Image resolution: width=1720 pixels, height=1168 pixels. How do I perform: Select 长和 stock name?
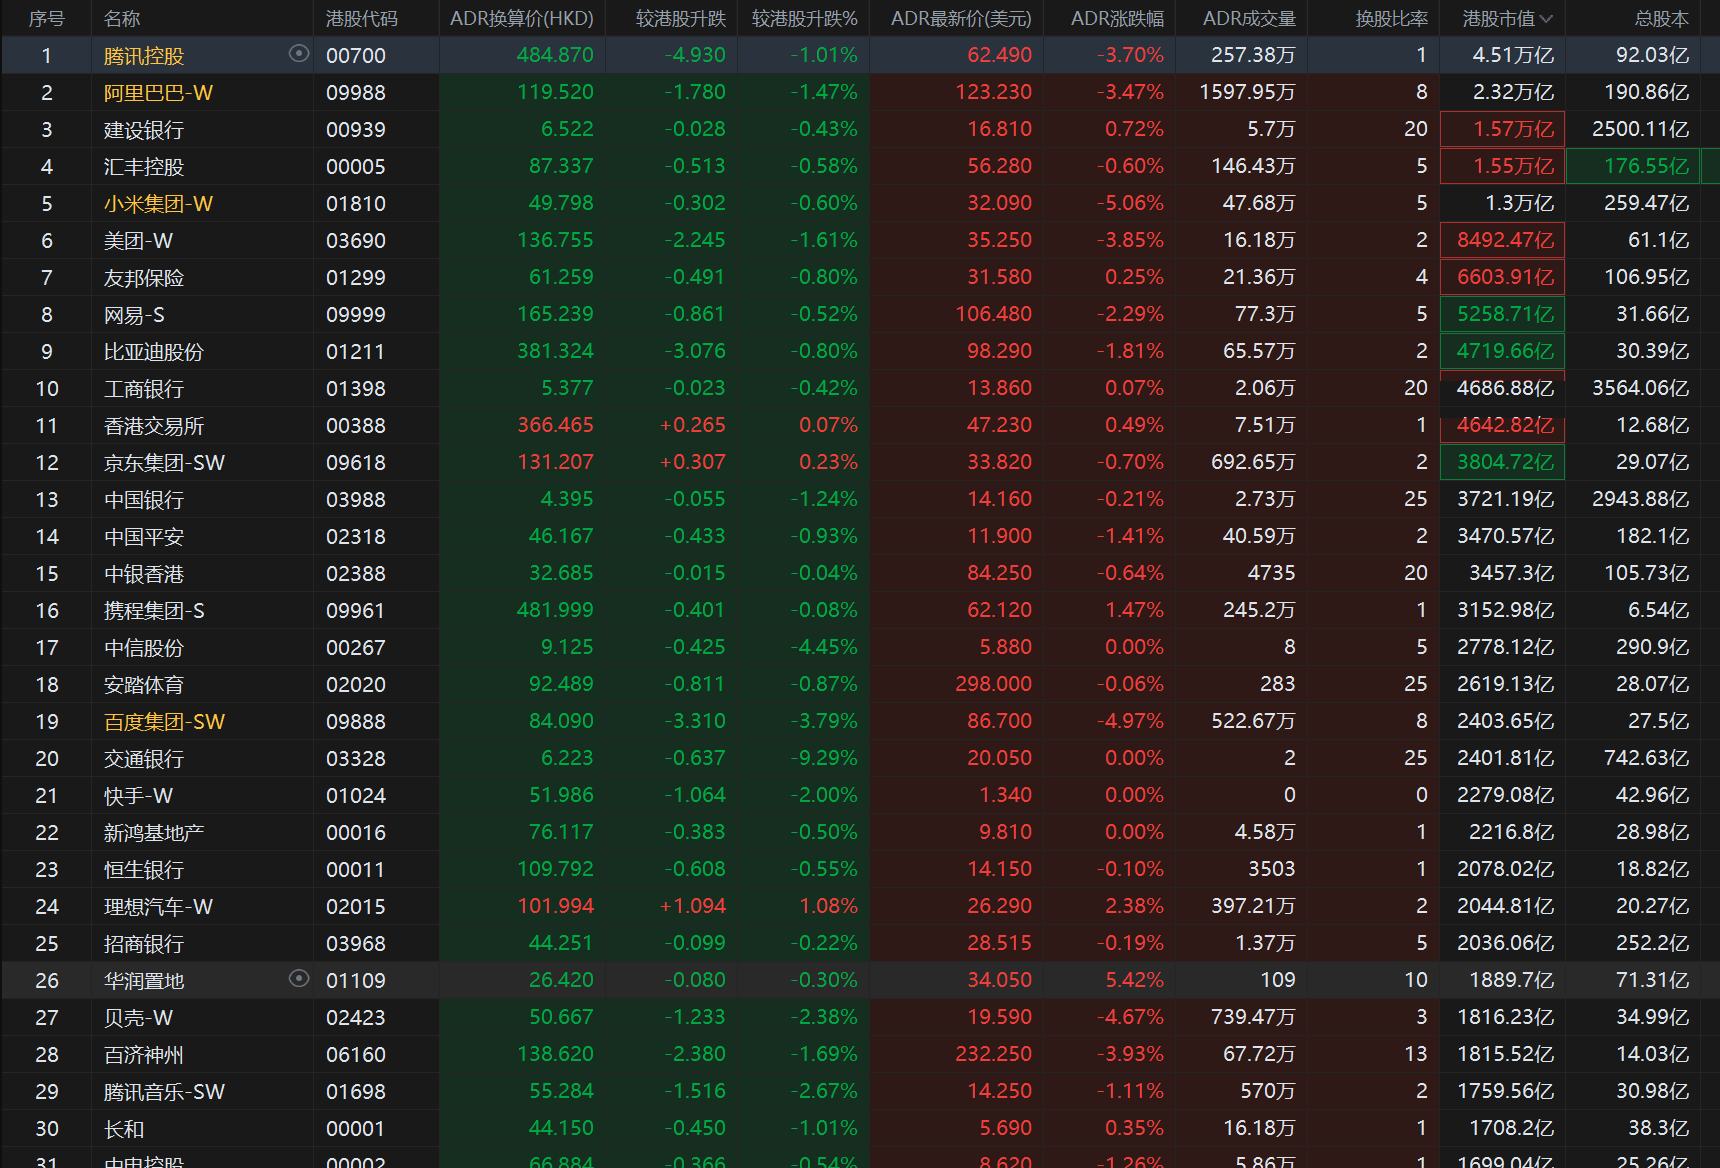pos(124,1129)
